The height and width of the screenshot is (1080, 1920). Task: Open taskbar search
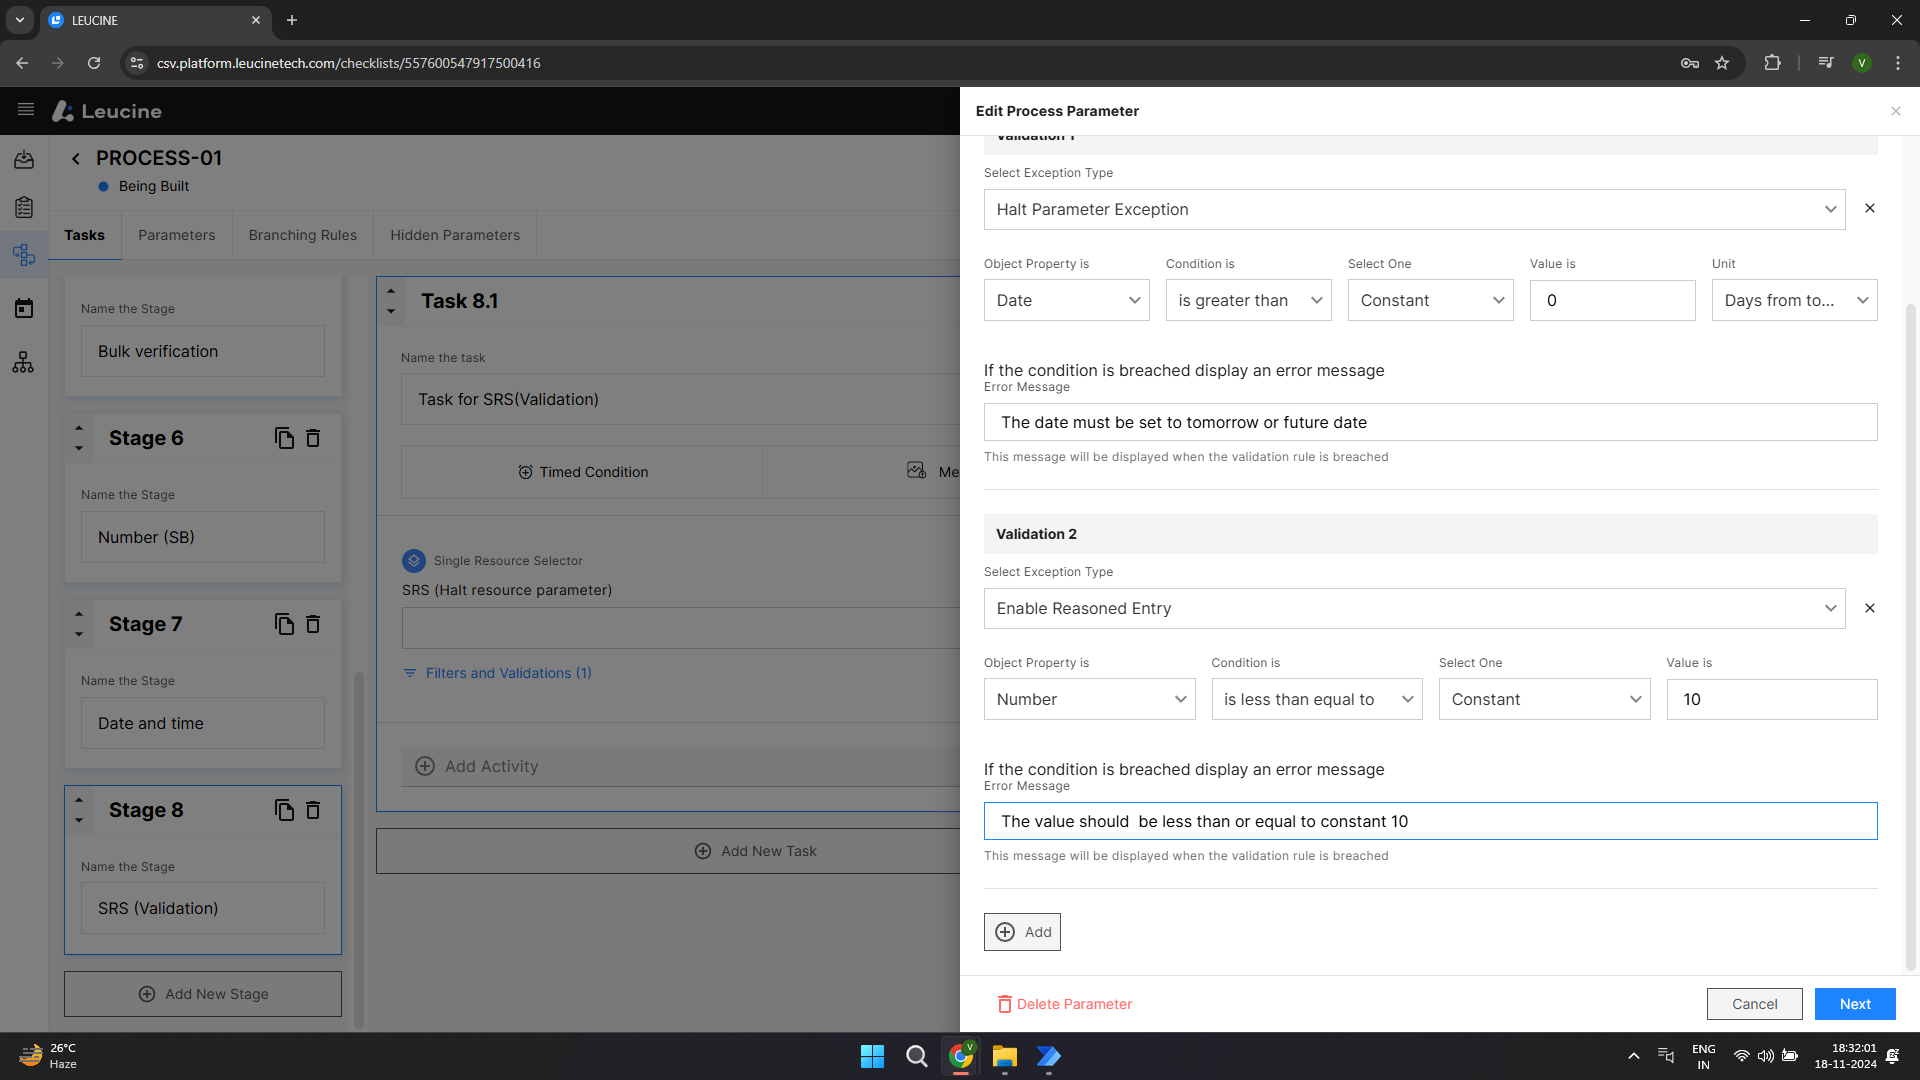tap(916, 1056)
